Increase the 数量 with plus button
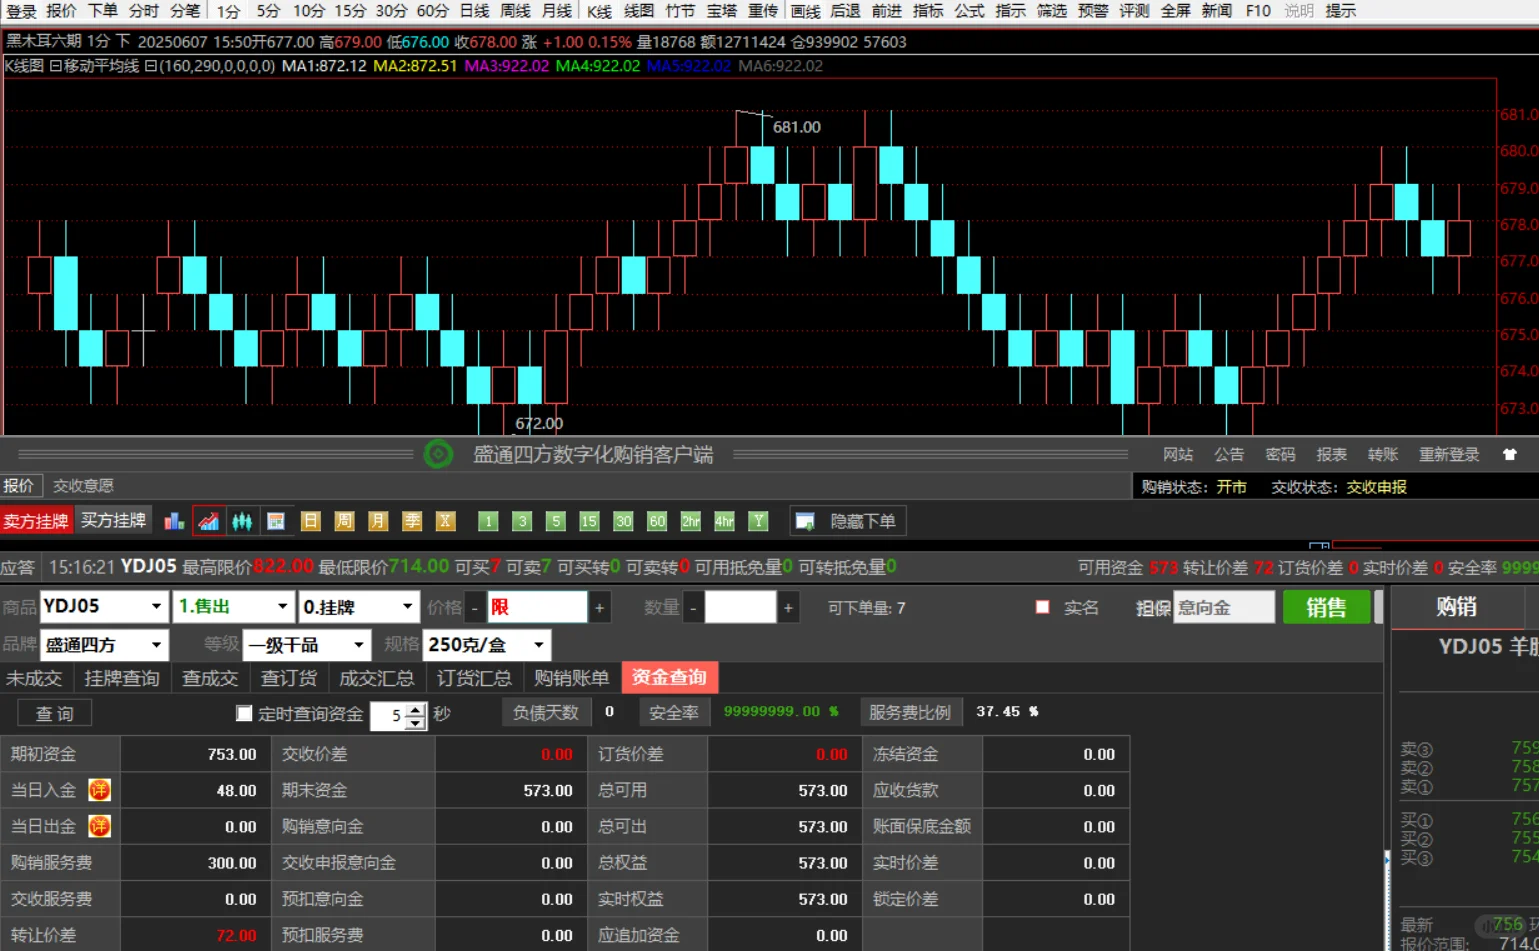Screen dimensions: 1539x951 tap(788, 607)
